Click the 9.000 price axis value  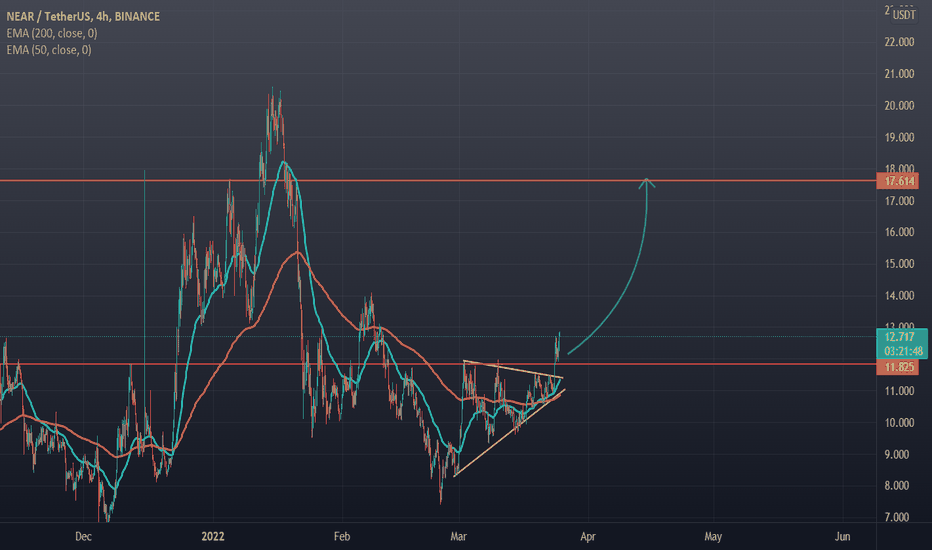pos(899,454)
